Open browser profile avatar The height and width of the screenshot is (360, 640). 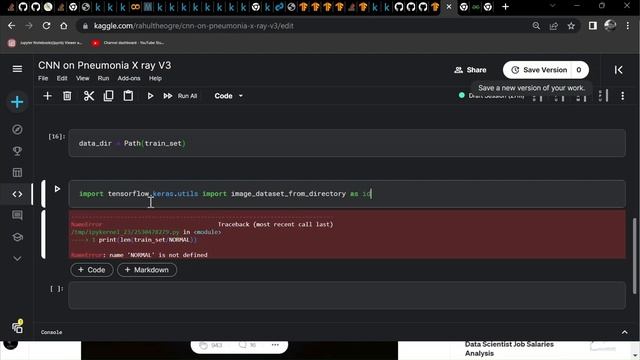tap(610, 25)
